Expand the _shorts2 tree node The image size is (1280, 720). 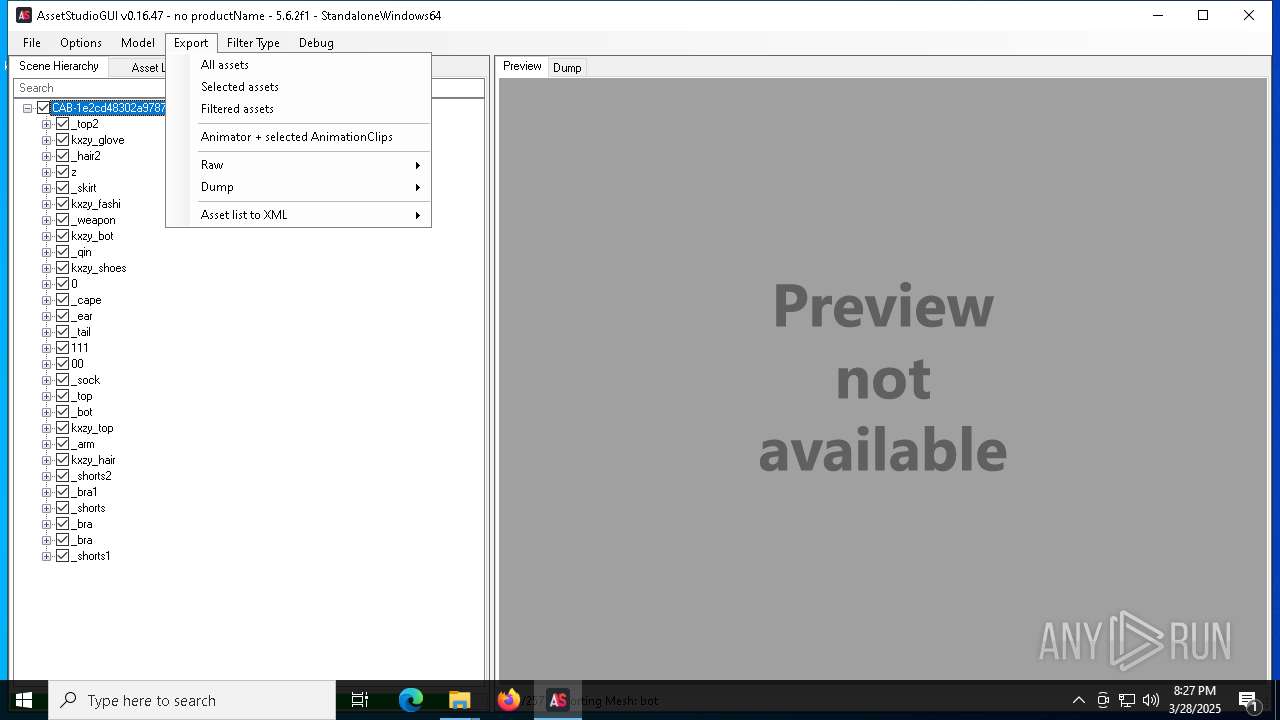[x=46, y=476]
